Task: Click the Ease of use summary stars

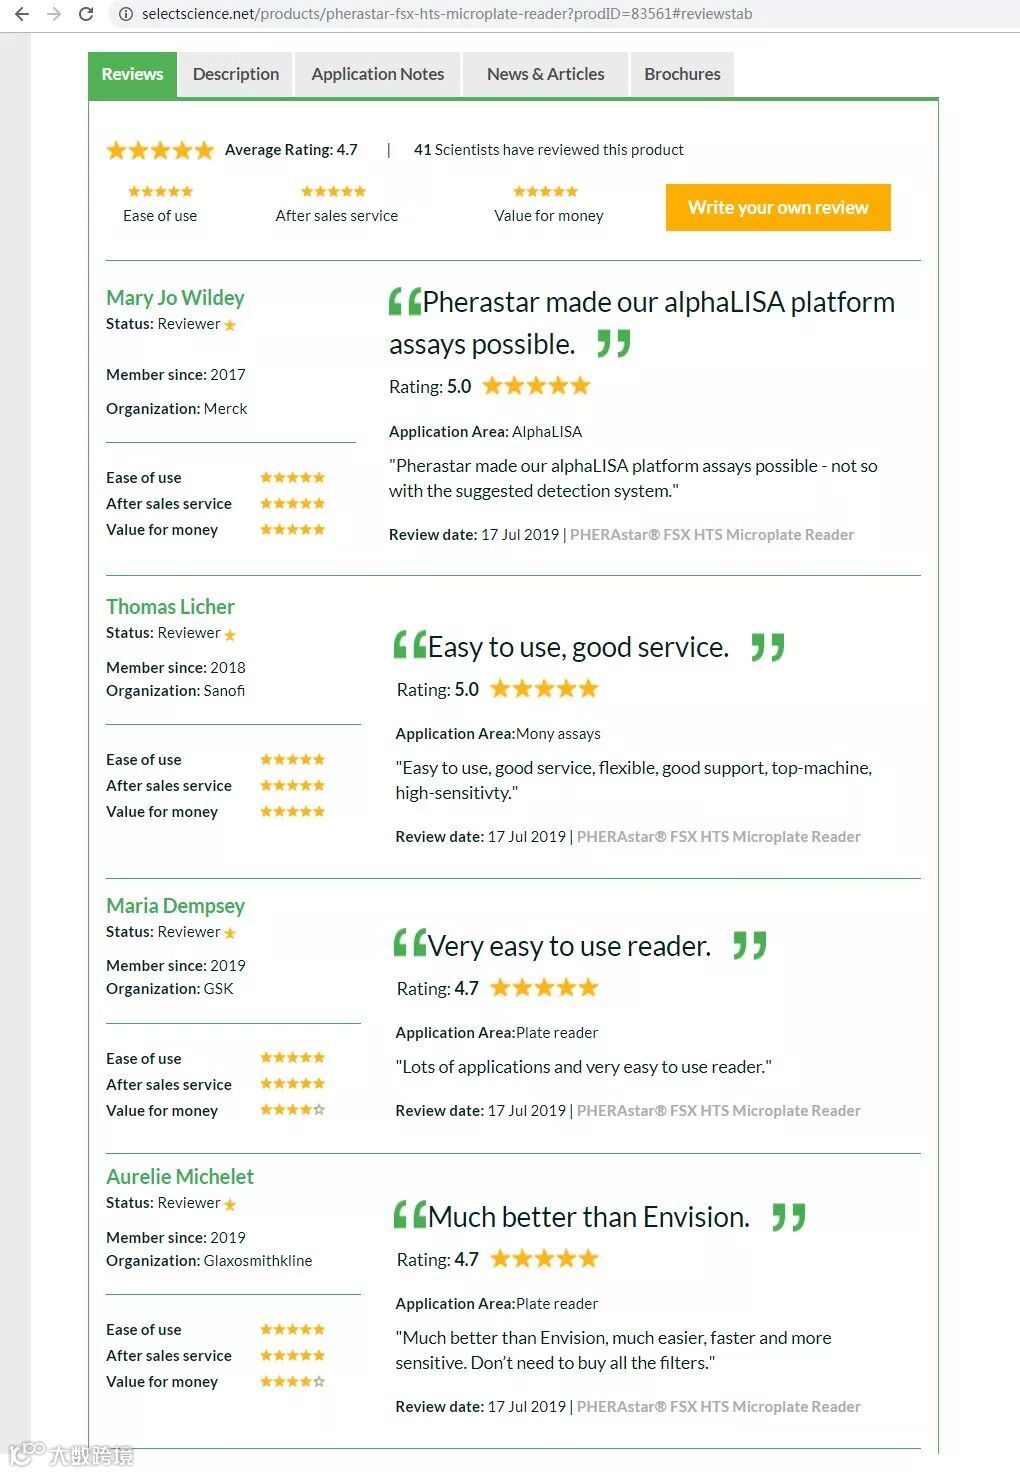Action: click(x=160, y=191)
